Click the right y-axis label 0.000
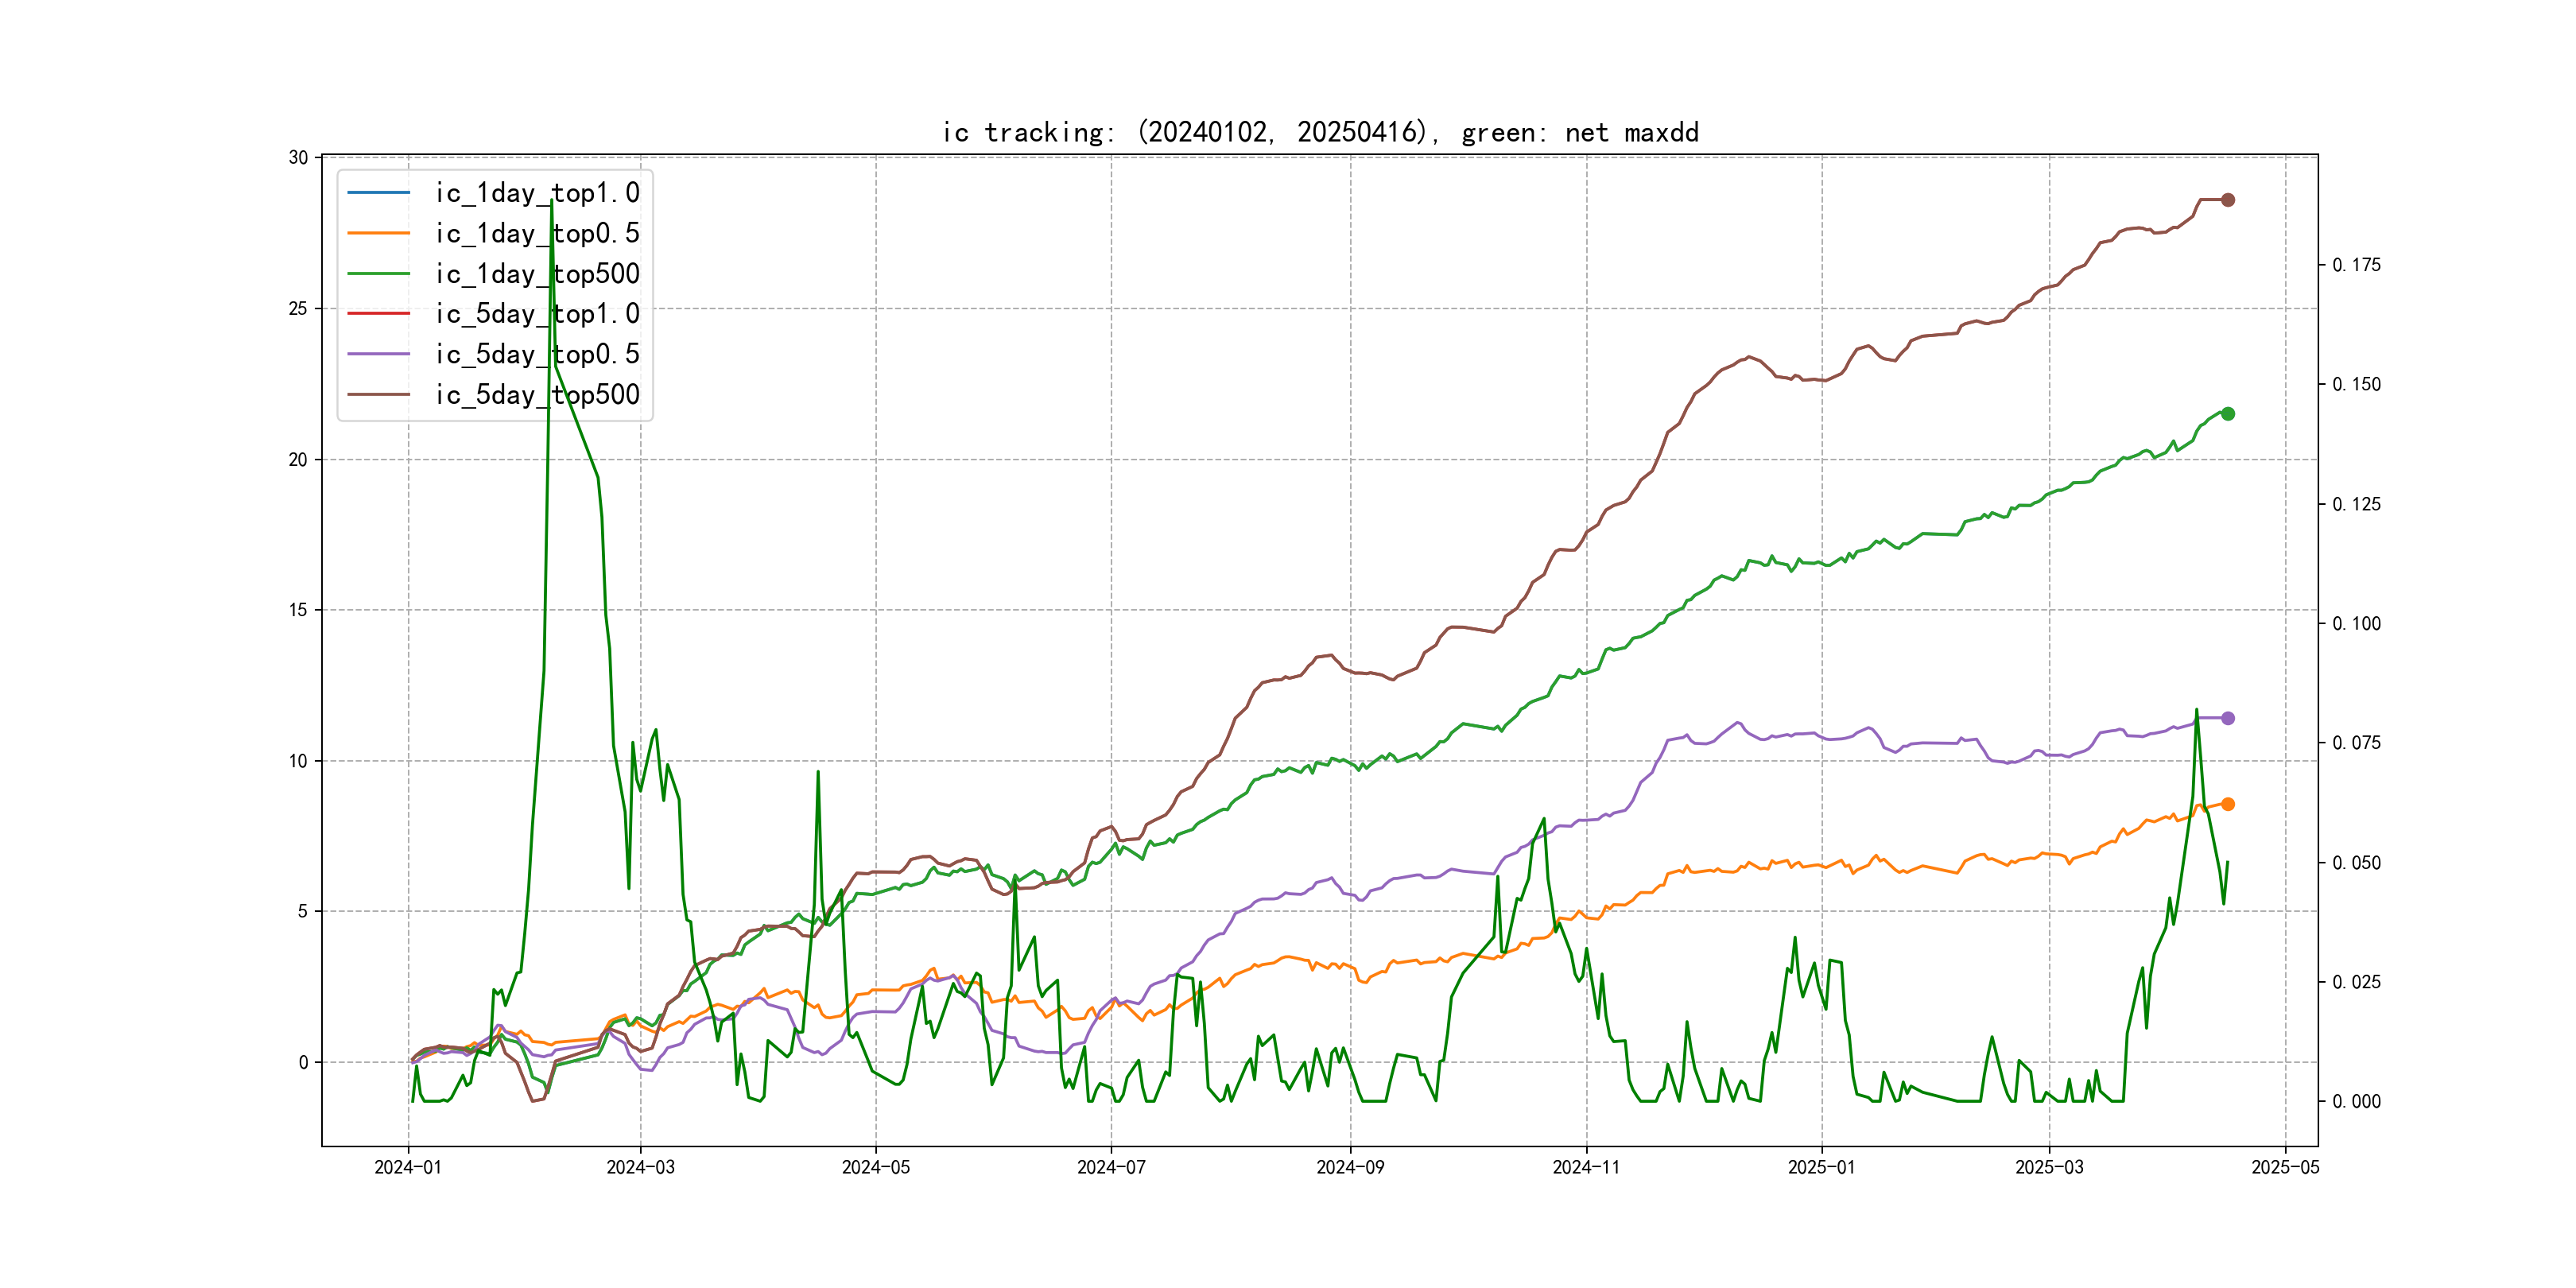 2356,1101
